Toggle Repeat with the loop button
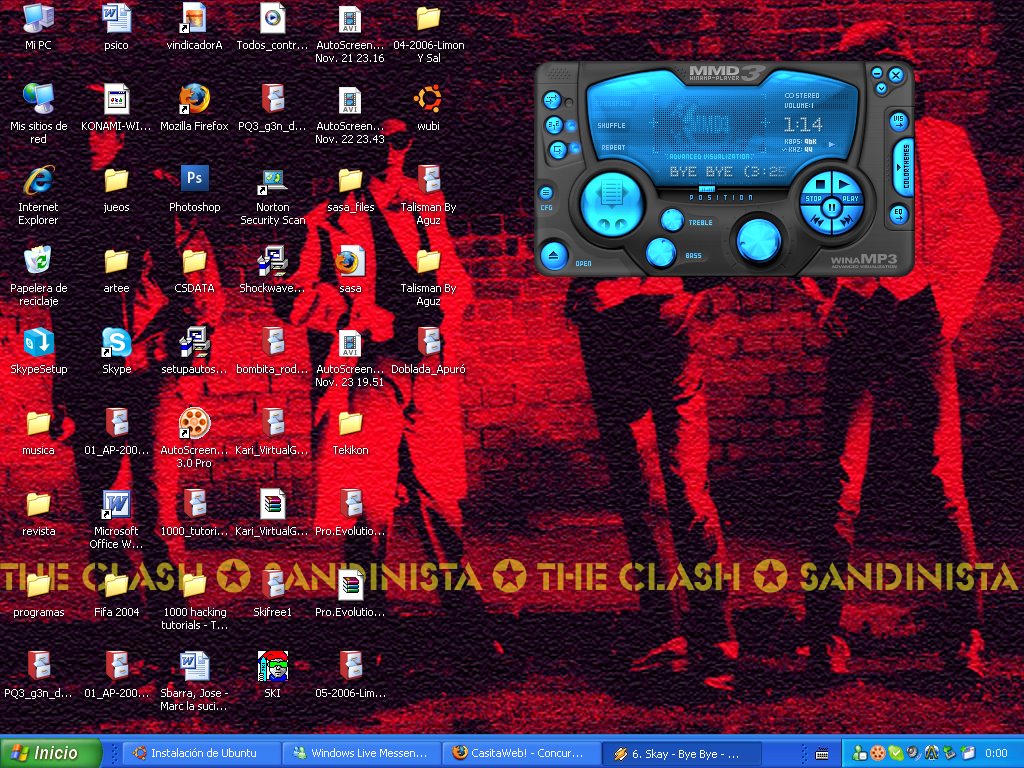The height and width of the screenshot is (768, 1024). click(558, 150)
